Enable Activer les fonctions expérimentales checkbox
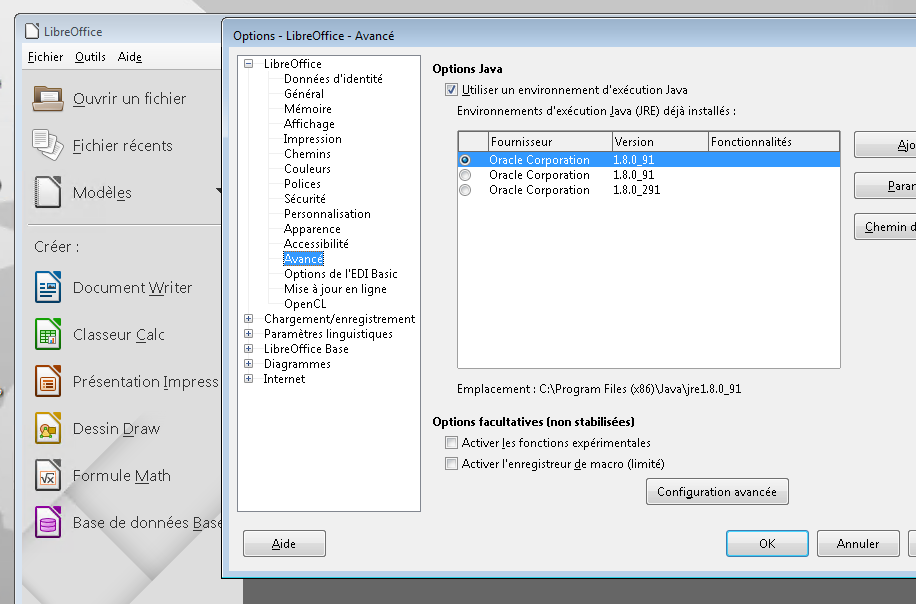Image resolution: width=916 pixels, height=604 pixels. coord(451,443)
